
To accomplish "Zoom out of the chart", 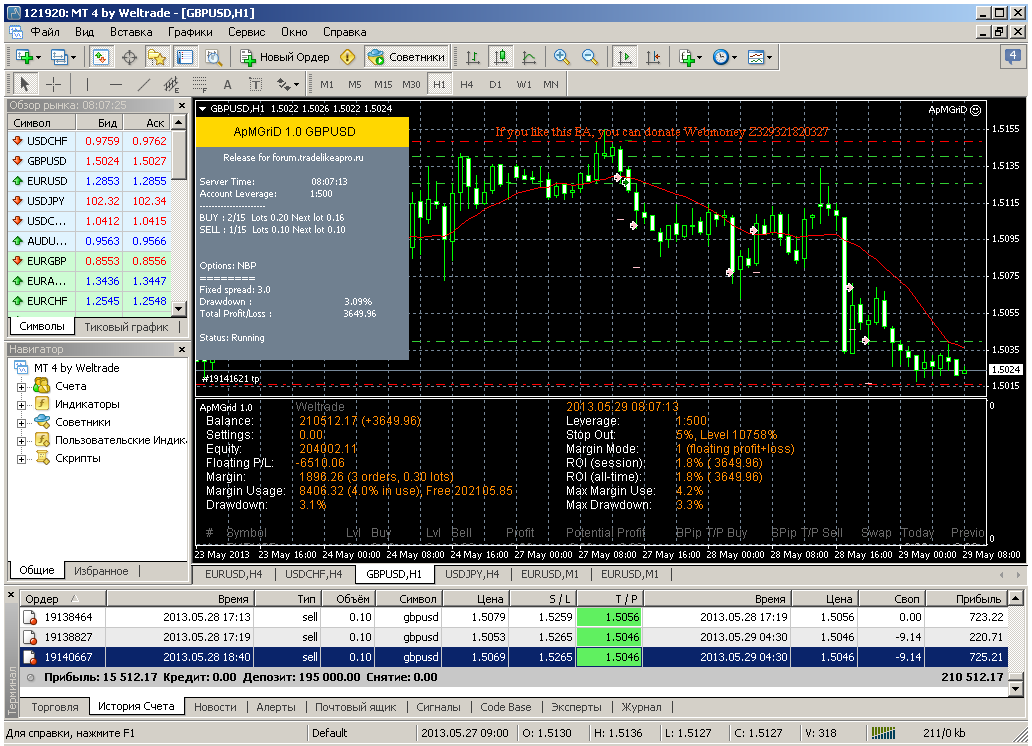I will [590, 57].
